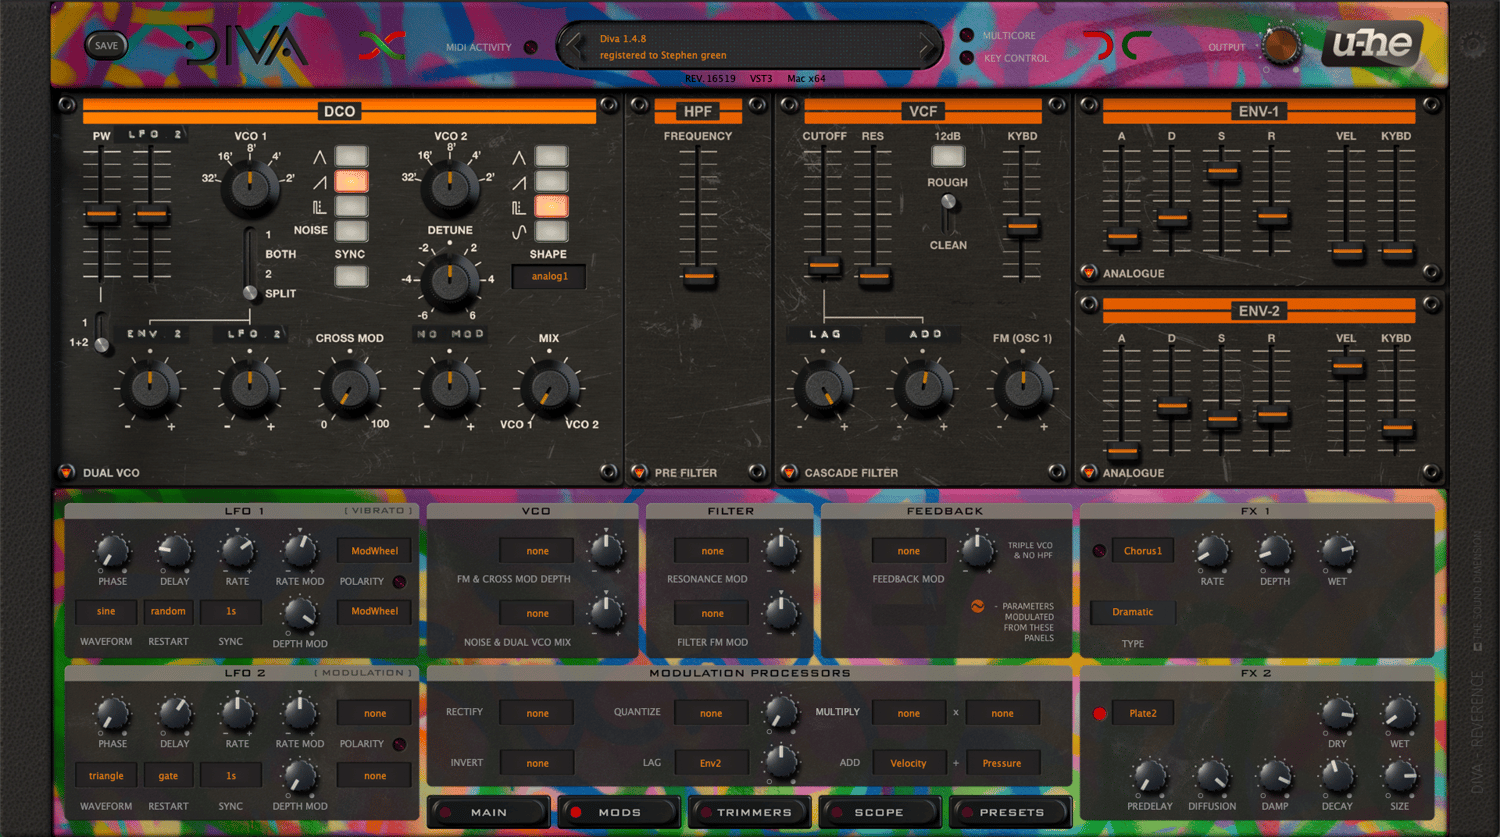1500x837 pixels.
Task: Toggle the MULTICORE indicator
Action: tap(967, 35)
